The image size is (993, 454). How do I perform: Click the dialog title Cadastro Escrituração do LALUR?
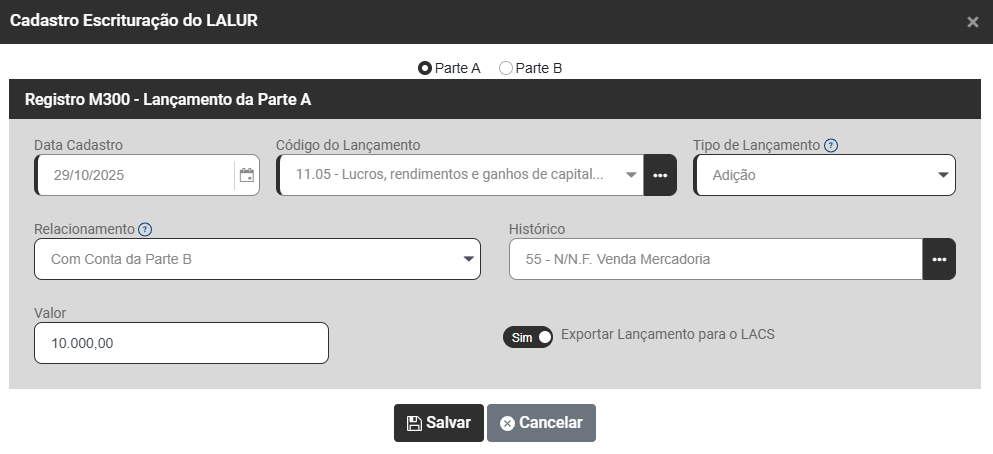134,20
